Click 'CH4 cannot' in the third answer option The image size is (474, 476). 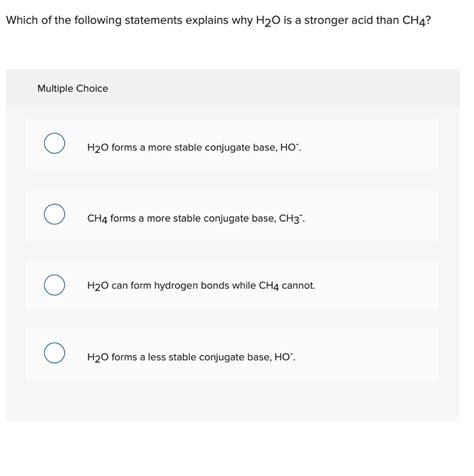287,286
